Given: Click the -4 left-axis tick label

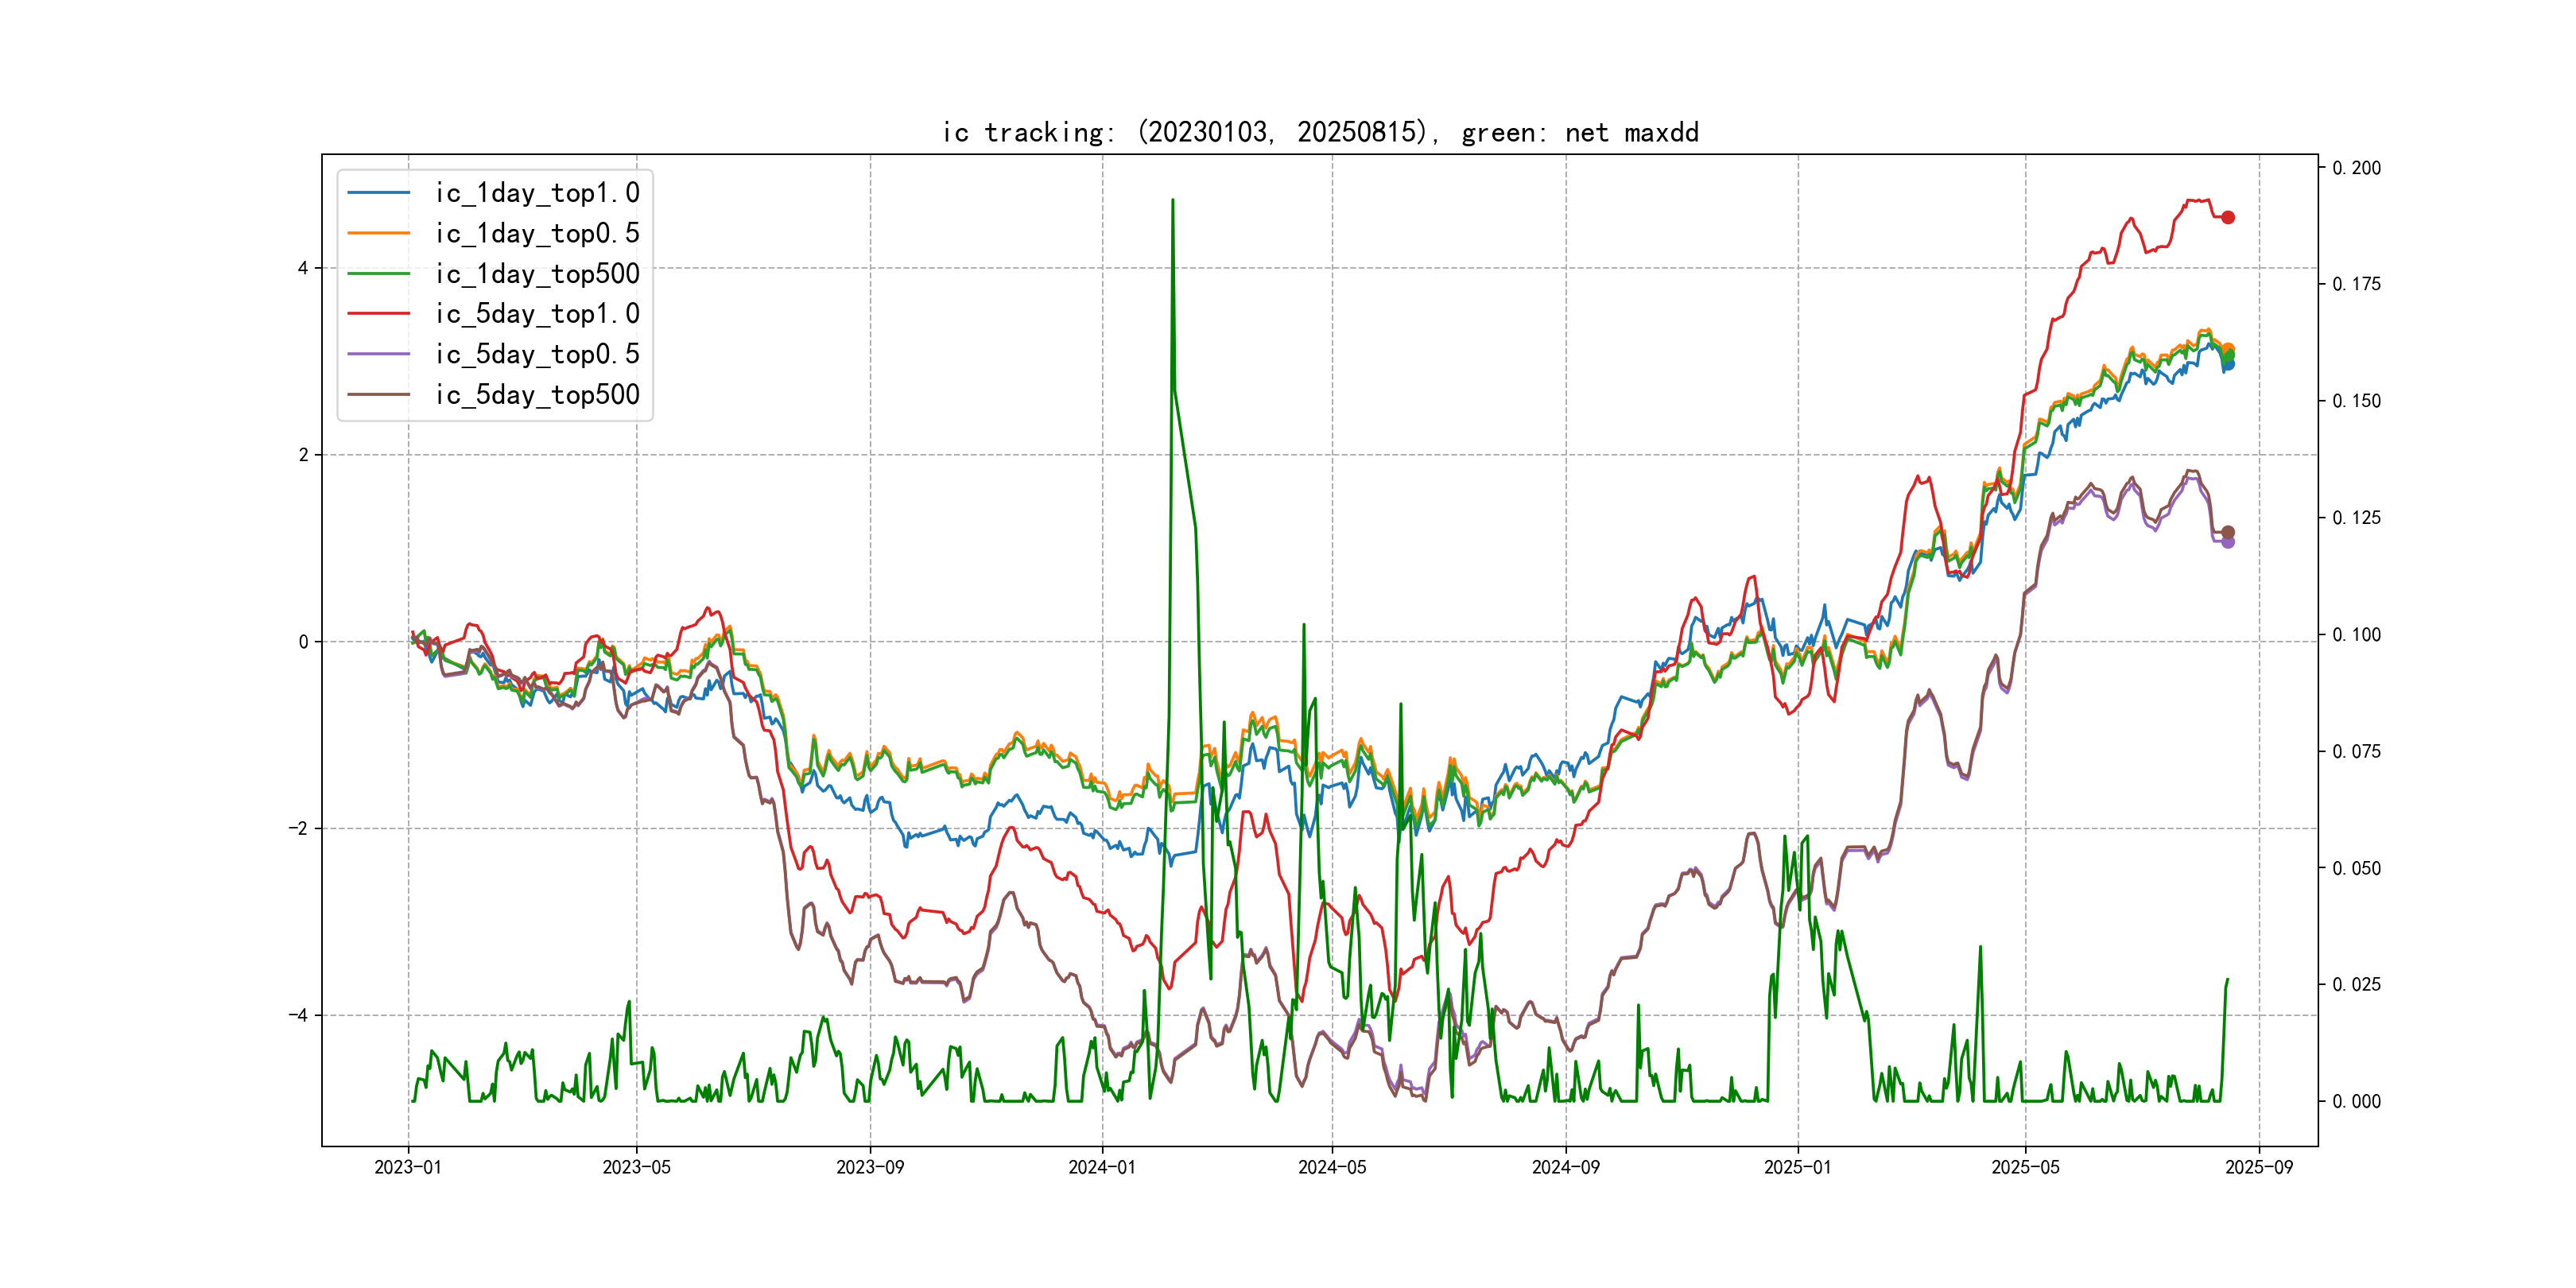Looking at the screenshot, I should [298, 1015].
